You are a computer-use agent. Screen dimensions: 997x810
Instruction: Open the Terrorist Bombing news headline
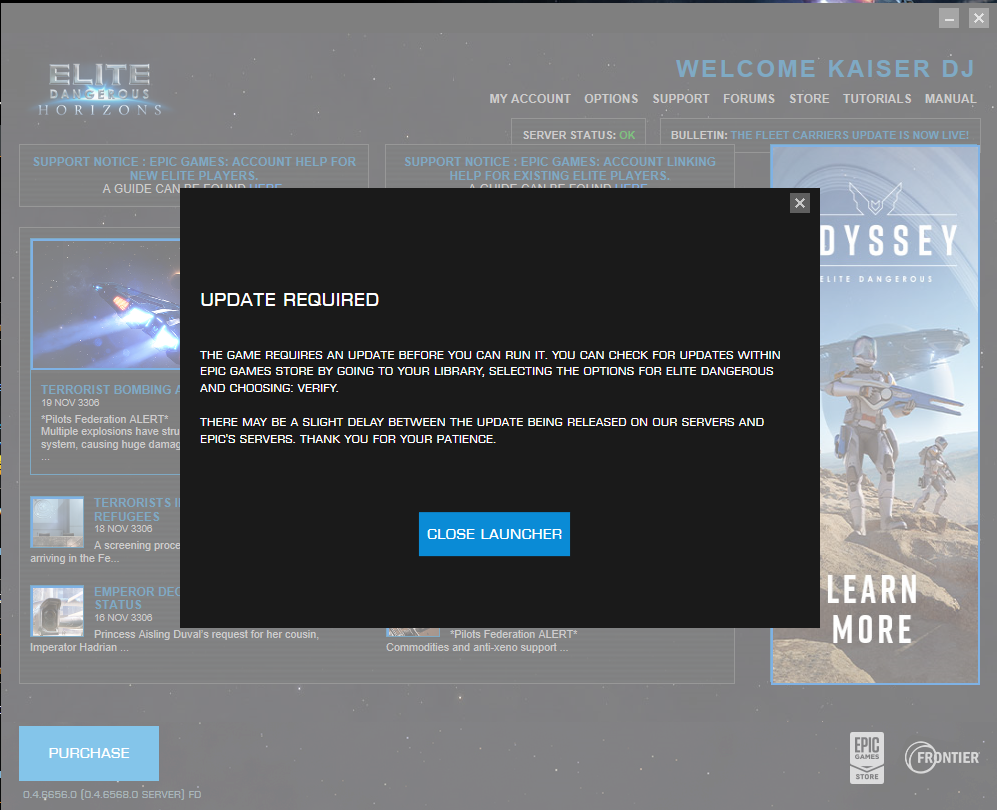tap(111, 390)
